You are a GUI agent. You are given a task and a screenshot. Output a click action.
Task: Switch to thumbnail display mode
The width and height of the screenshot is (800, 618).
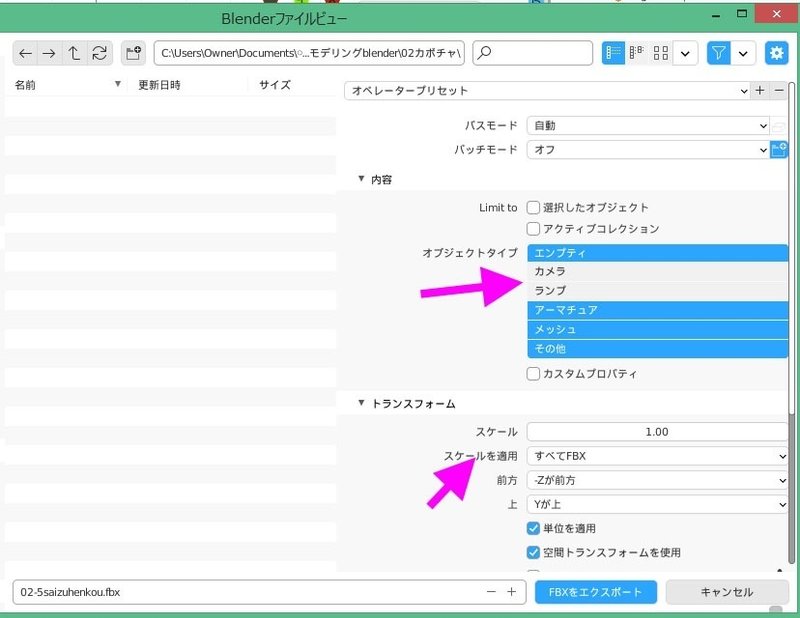661,53
